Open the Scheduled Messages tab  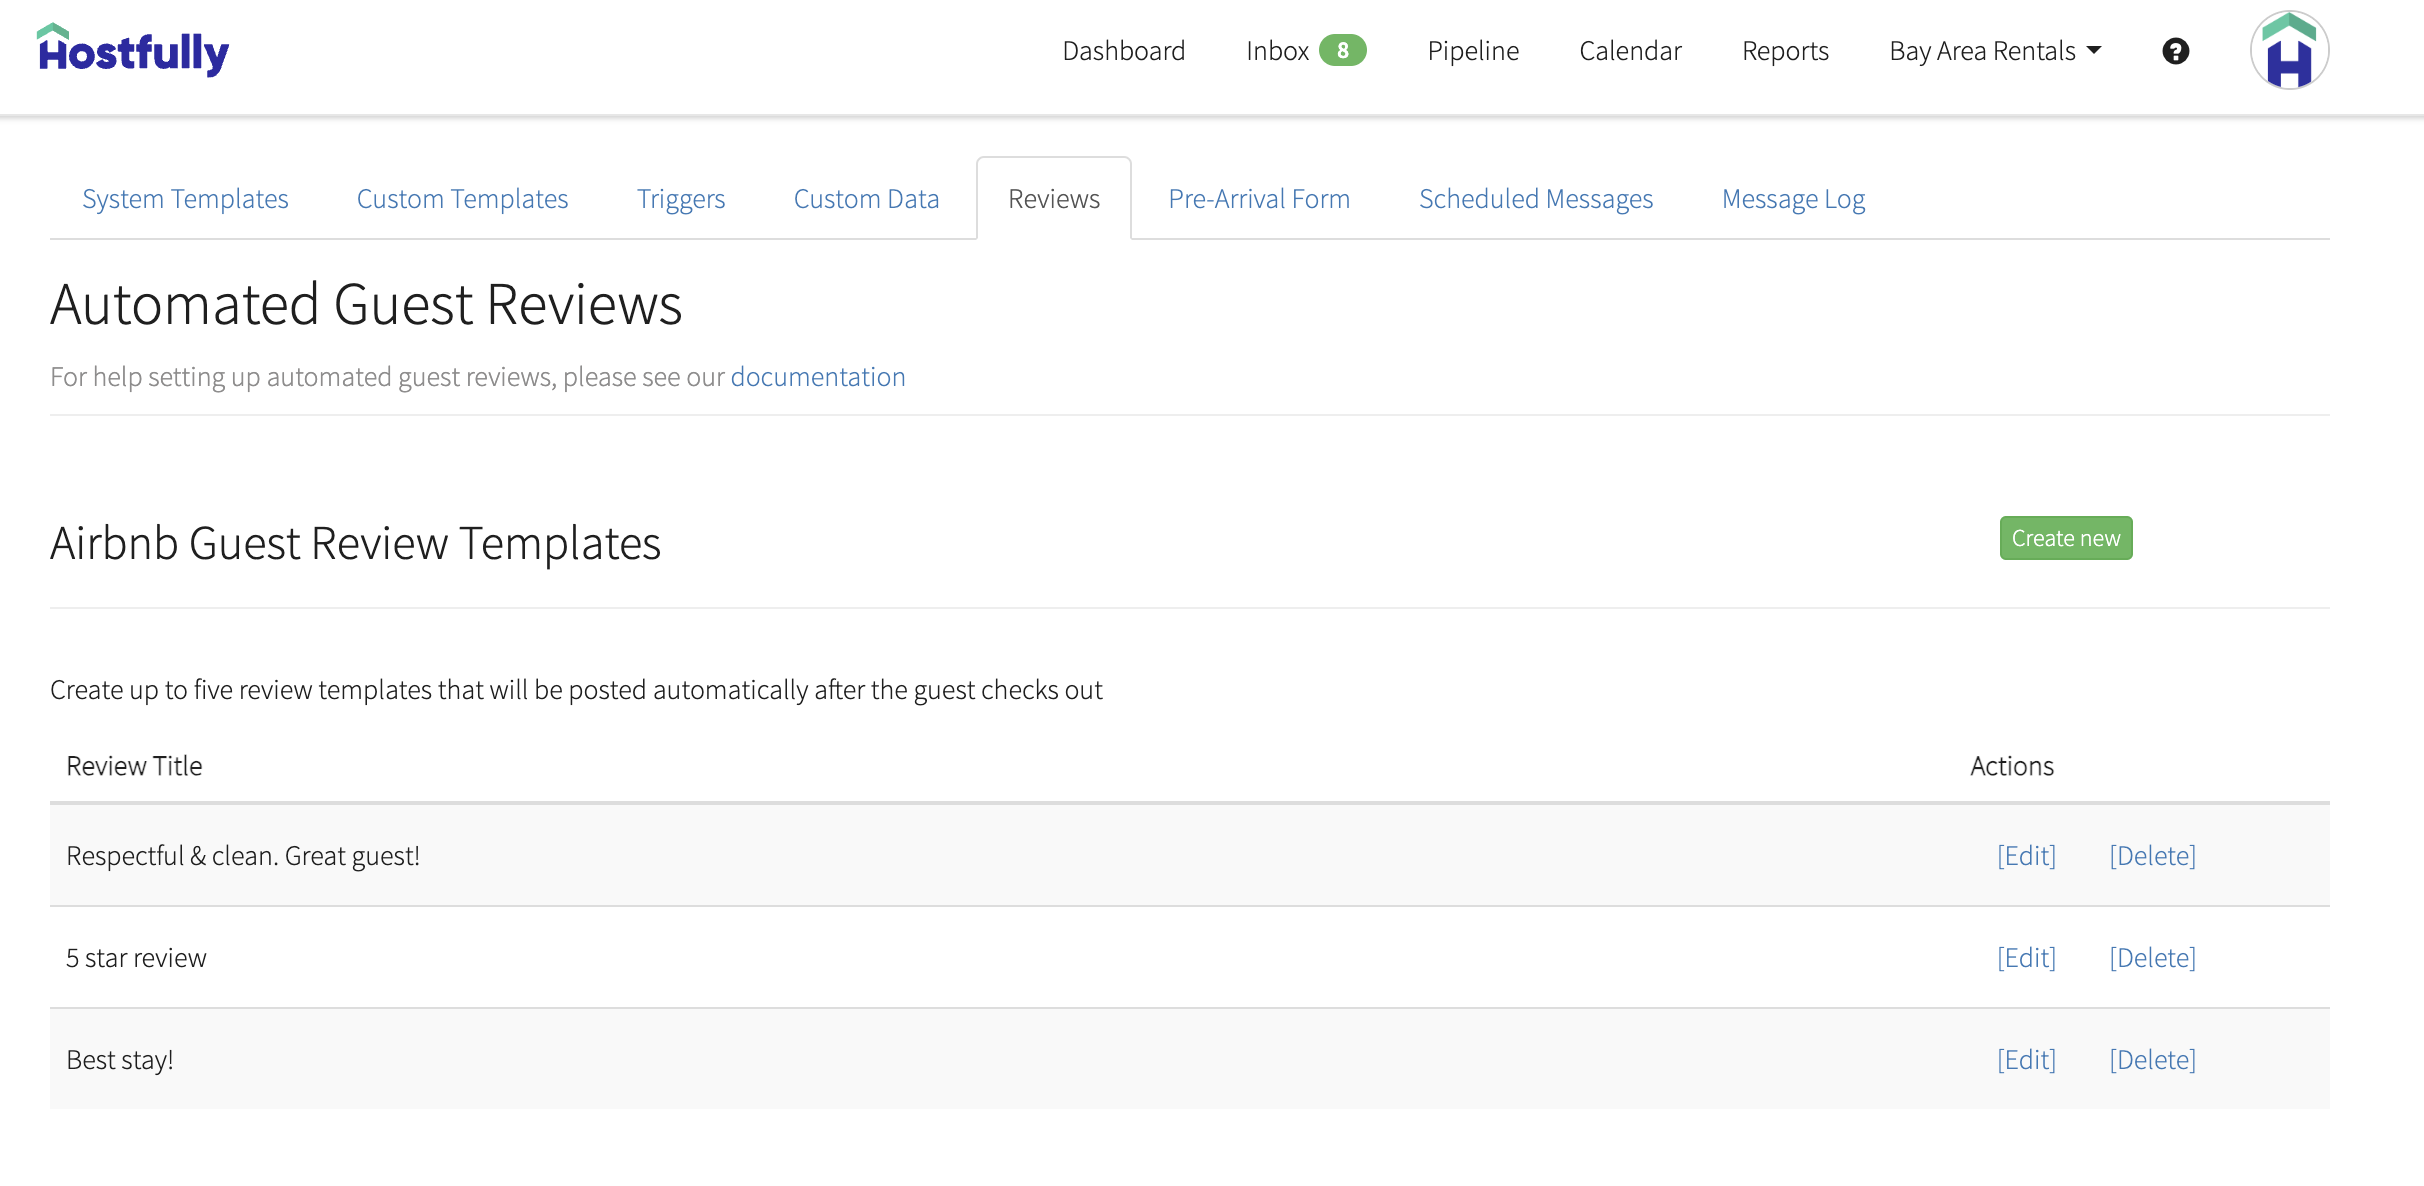(x=1536, y=198)
